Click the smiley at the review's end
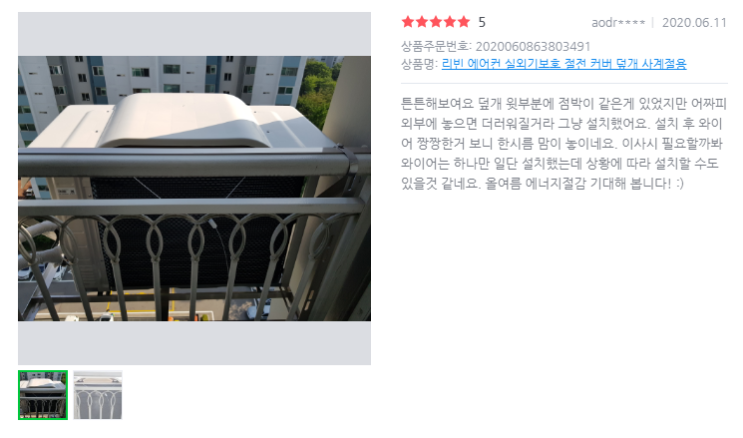Screen dimensions: 743x438 pos(680,183)
